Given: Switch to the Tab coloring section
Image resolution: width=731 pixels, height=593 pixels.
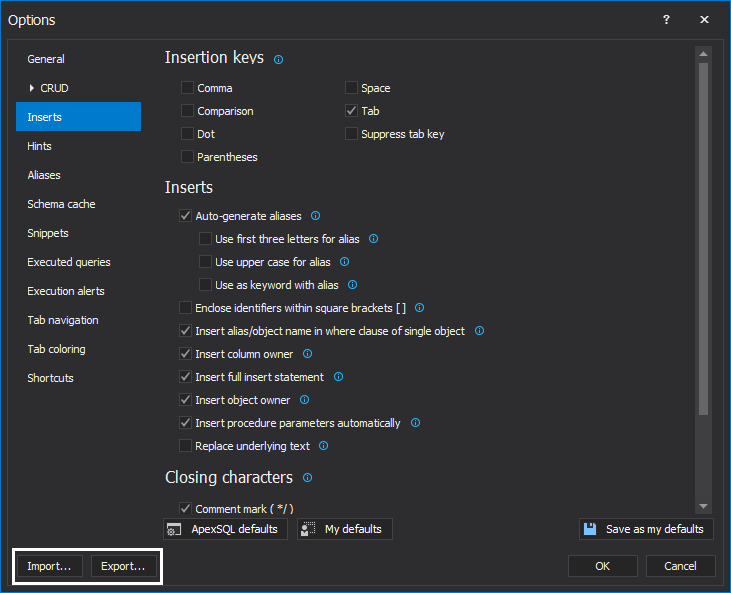Looking at the screenshot, I should [x=56, y=349].
